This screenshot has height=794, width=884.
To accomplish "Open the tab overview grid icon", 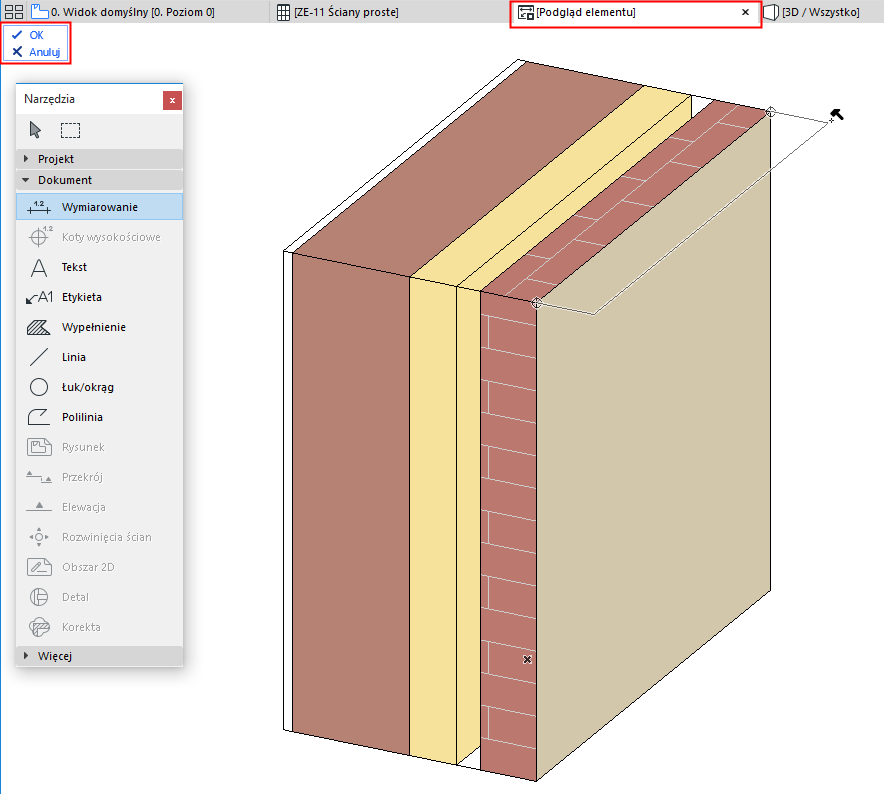I will tap(14, 12).
